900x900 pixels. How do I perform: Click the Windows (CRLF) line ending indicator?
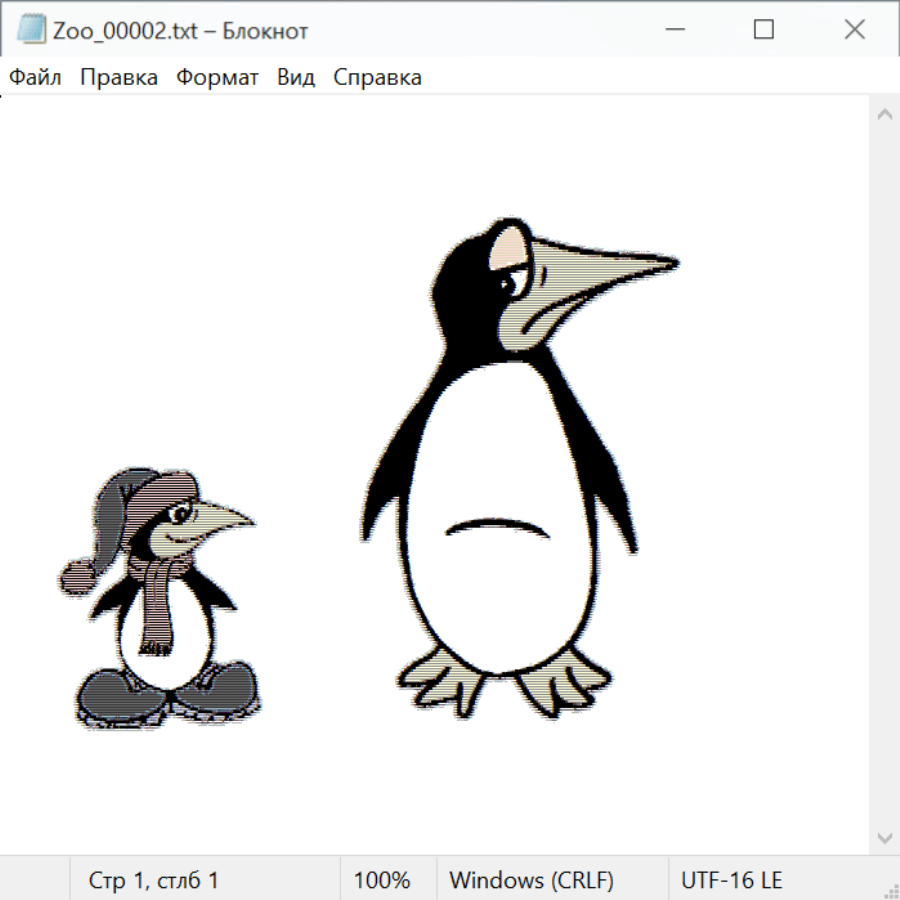coord(531,880)
